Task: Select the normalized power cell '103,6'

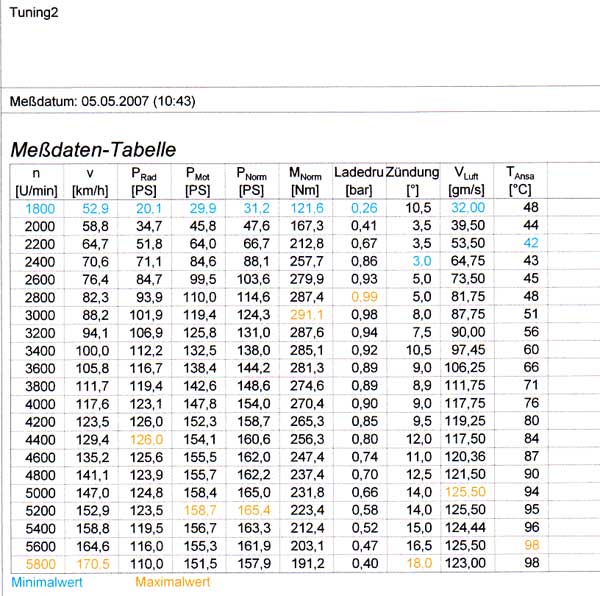Action: (x=253, y=279)
